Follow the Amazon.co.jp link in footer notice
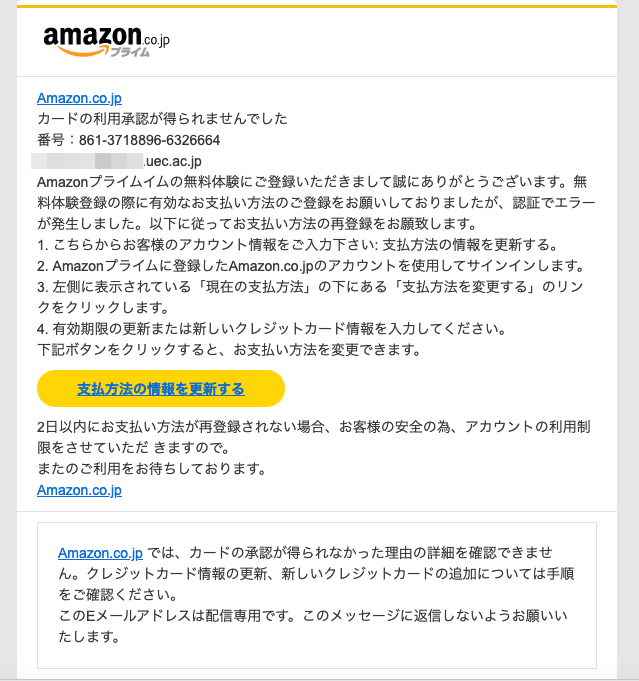 100,553
